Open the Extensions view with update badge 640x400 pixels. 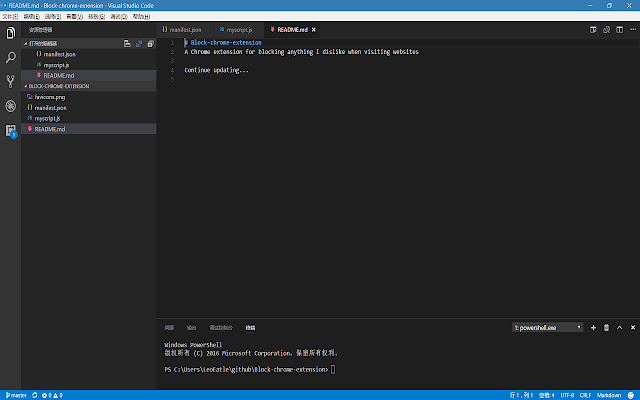coord(11,131)
